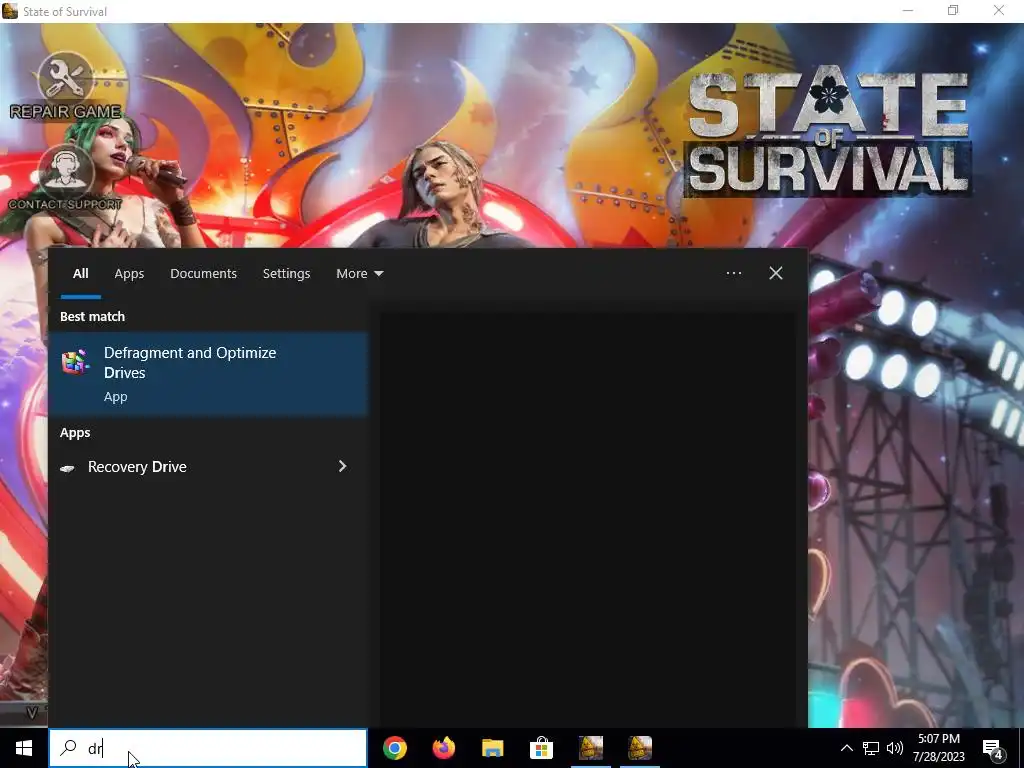The height and width of the screenshot is (768, 1024).
Task: Expand Recovery Drive details chevron
Action: click(342, 466)
